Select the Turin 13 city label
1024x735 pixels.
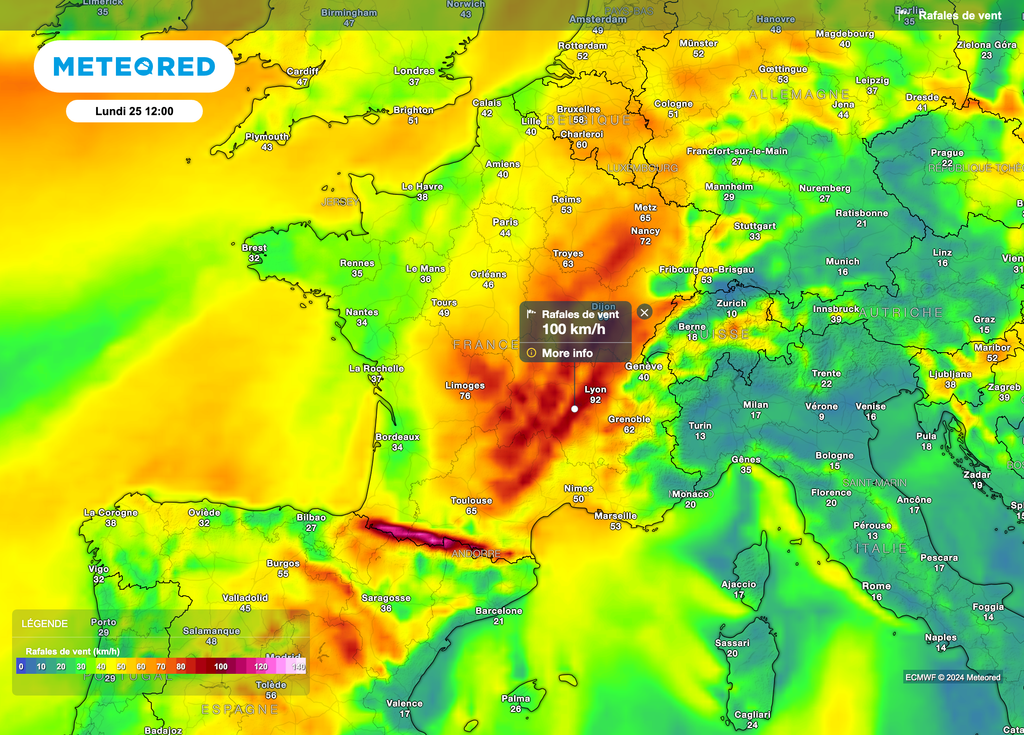click(x=700, y=431)
